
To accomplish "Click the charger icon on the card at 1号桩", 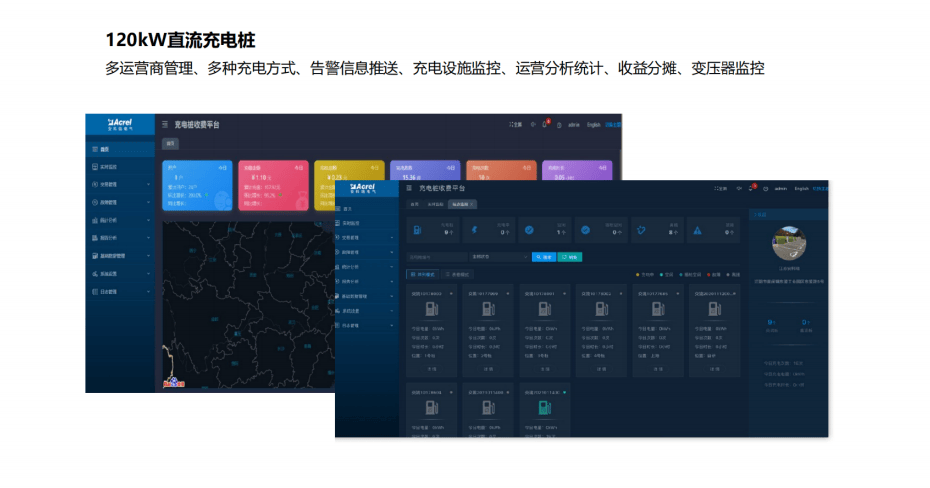I will tap(432, 309).
